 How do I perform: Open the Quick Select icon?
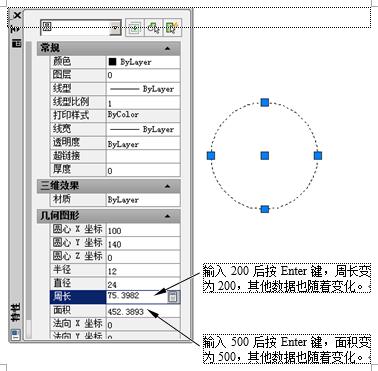click(172, 28)
